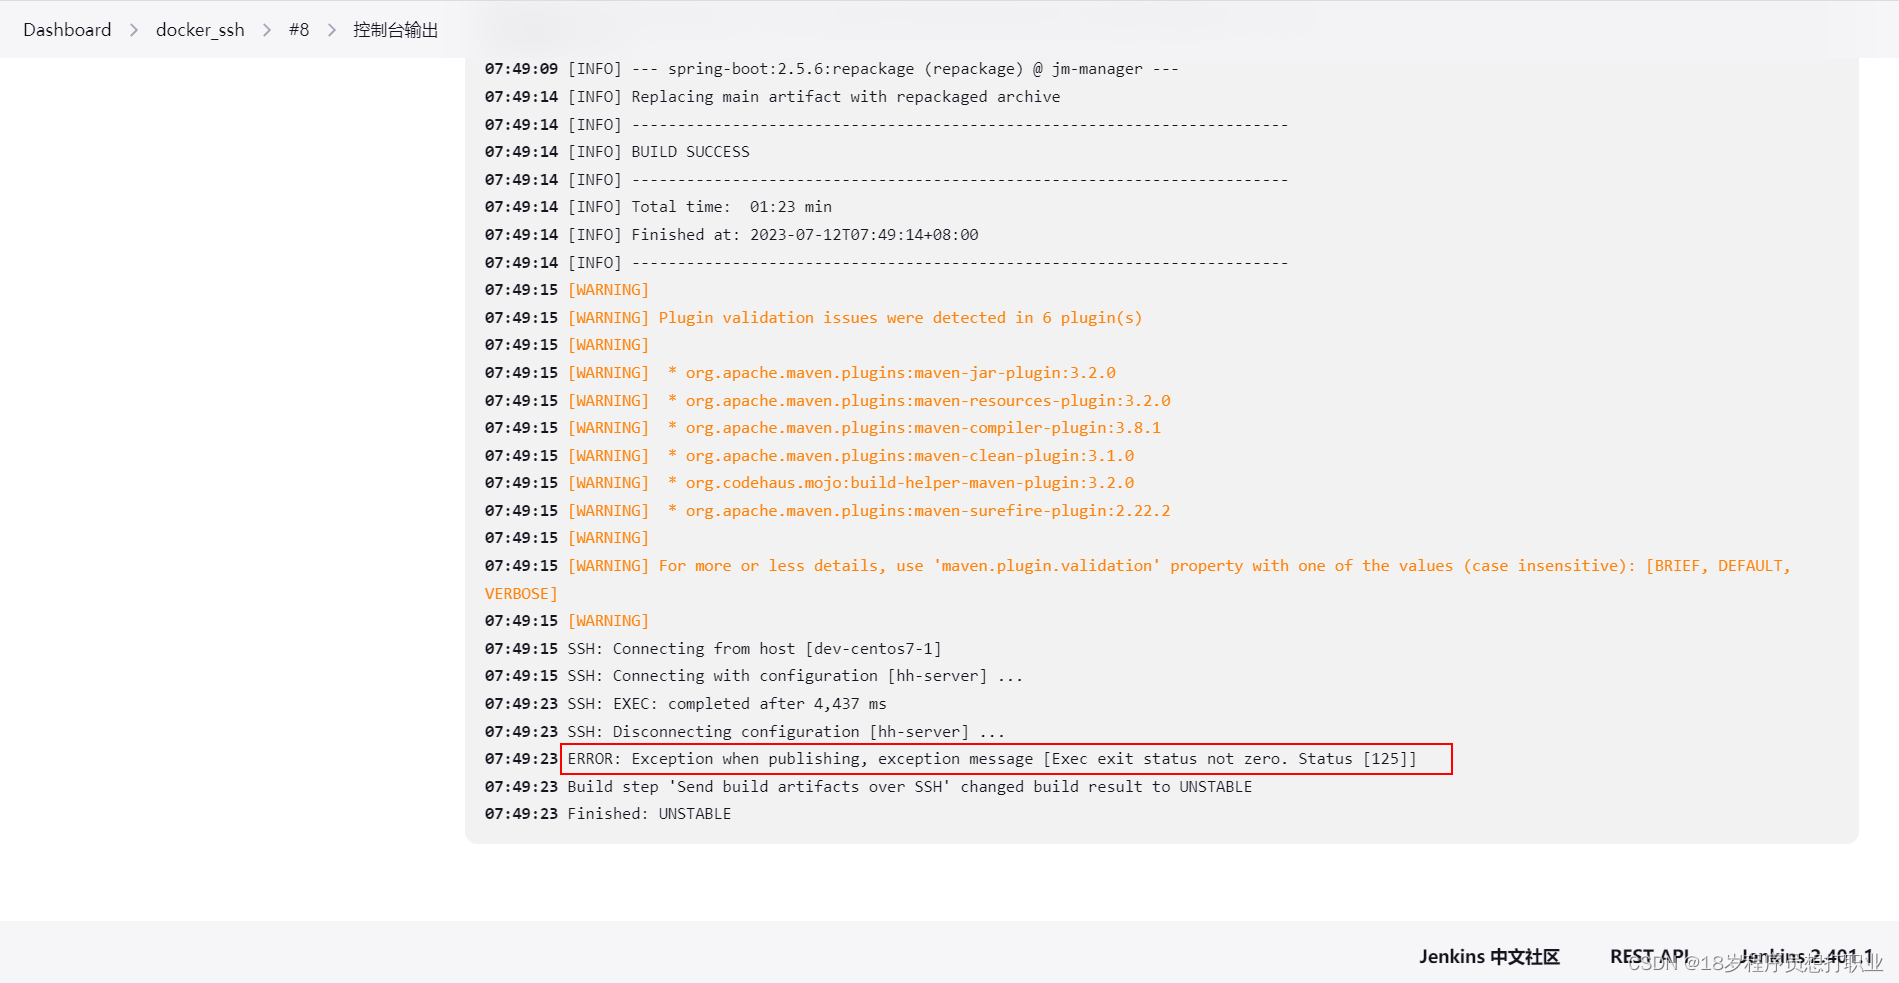
Task: Click the maven-resources-plugin:3.2.0 warning line
Action: coord(828,401)
